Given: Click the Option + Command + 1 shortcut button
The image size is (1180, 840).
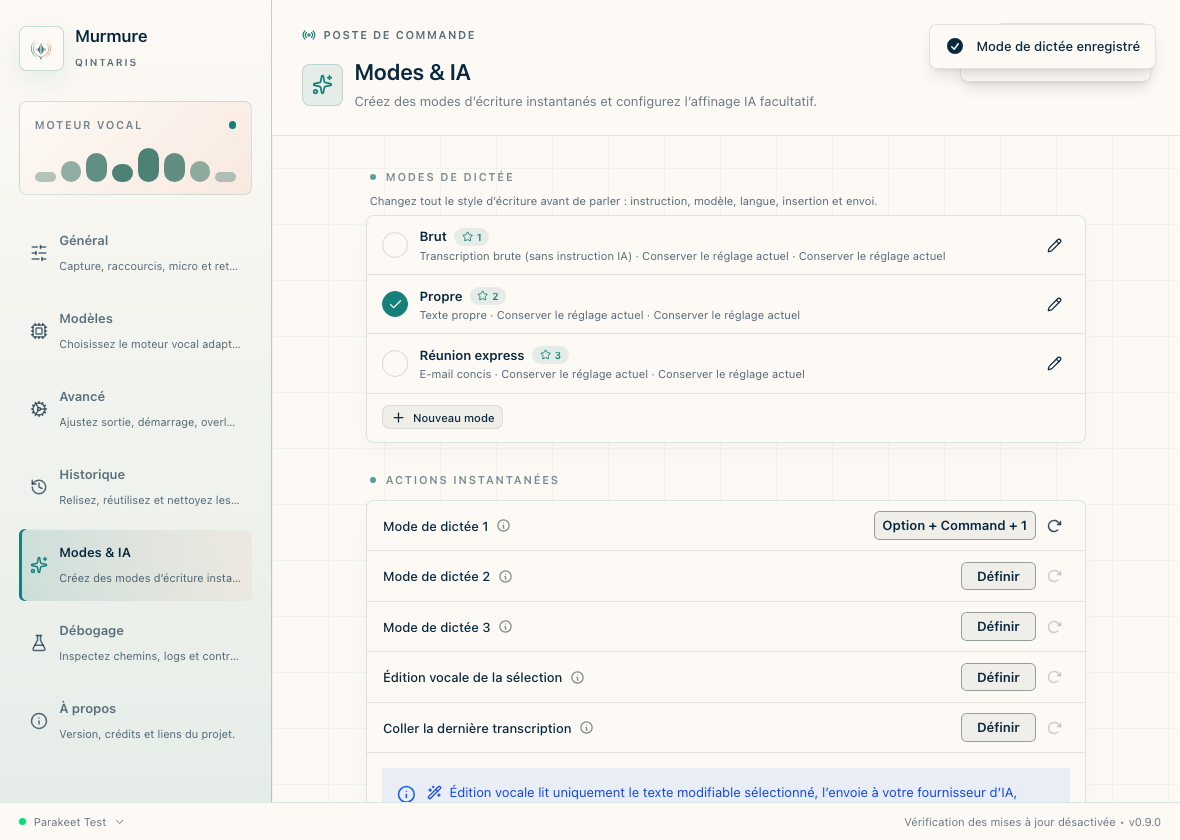Looking at the screenshot, I should [x=954, y=525].
